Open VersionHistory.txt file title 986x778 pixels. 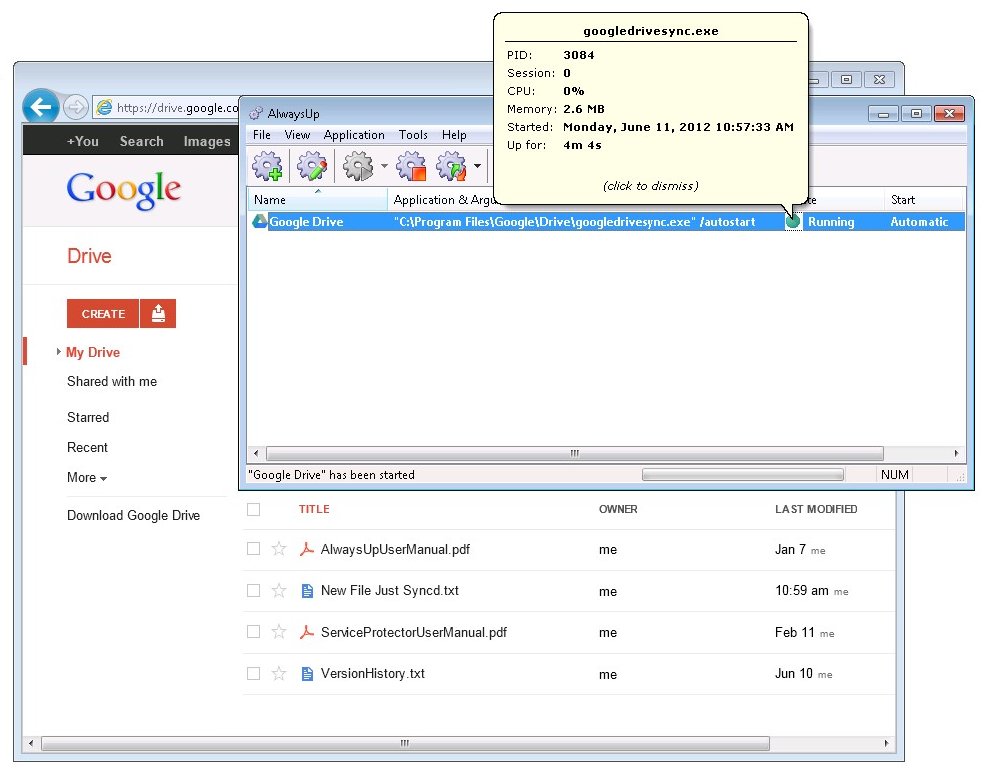[373, 674]
